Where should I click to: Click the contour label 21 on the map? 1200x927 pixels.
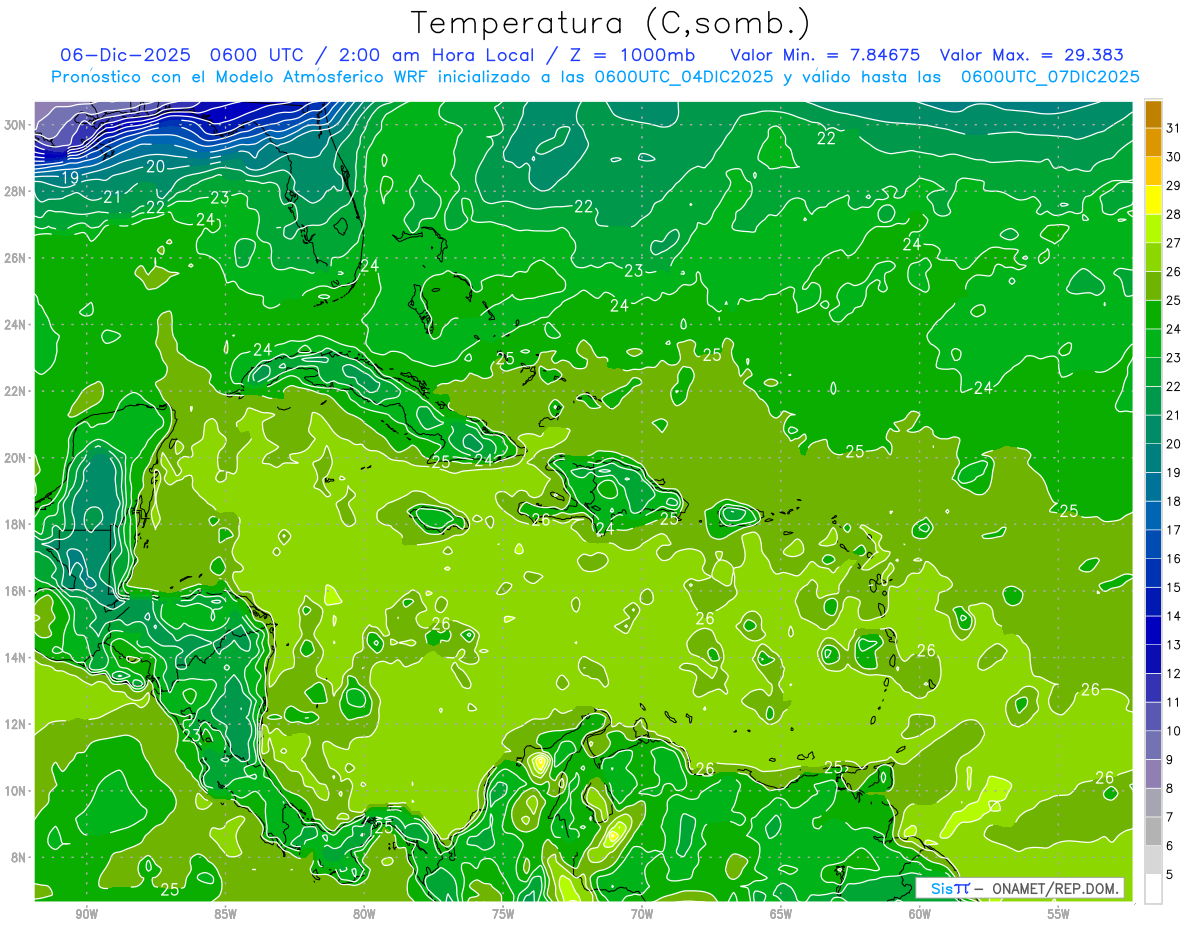tap(112, 197)
